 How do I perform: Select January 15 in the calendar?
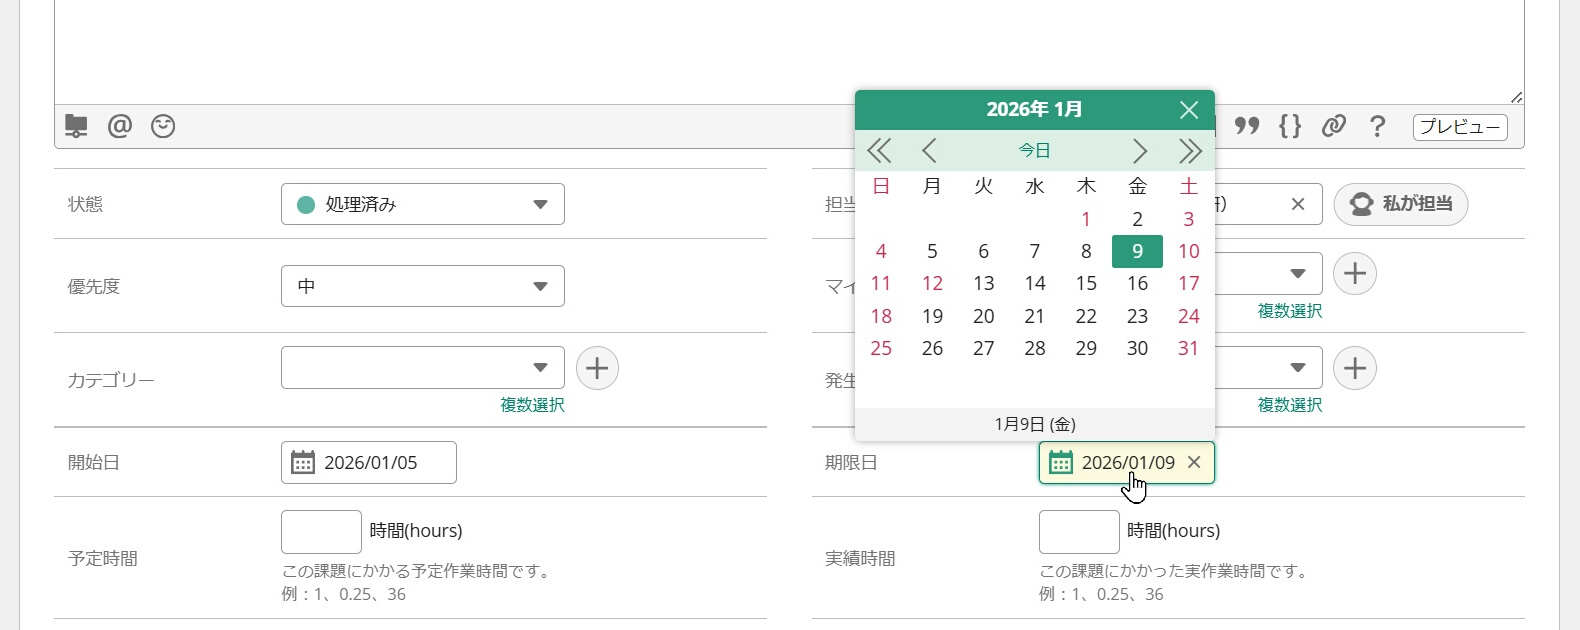pyautogui.click(x=1086, y=284)
